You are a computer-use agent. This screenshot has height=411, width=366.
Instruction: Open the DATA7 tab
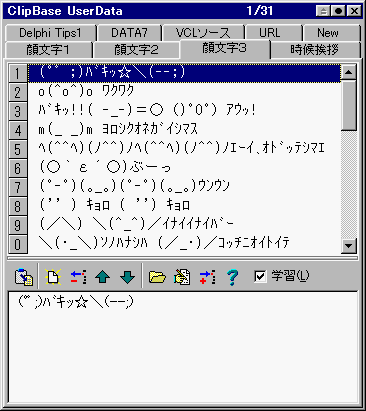coord(129,33)
